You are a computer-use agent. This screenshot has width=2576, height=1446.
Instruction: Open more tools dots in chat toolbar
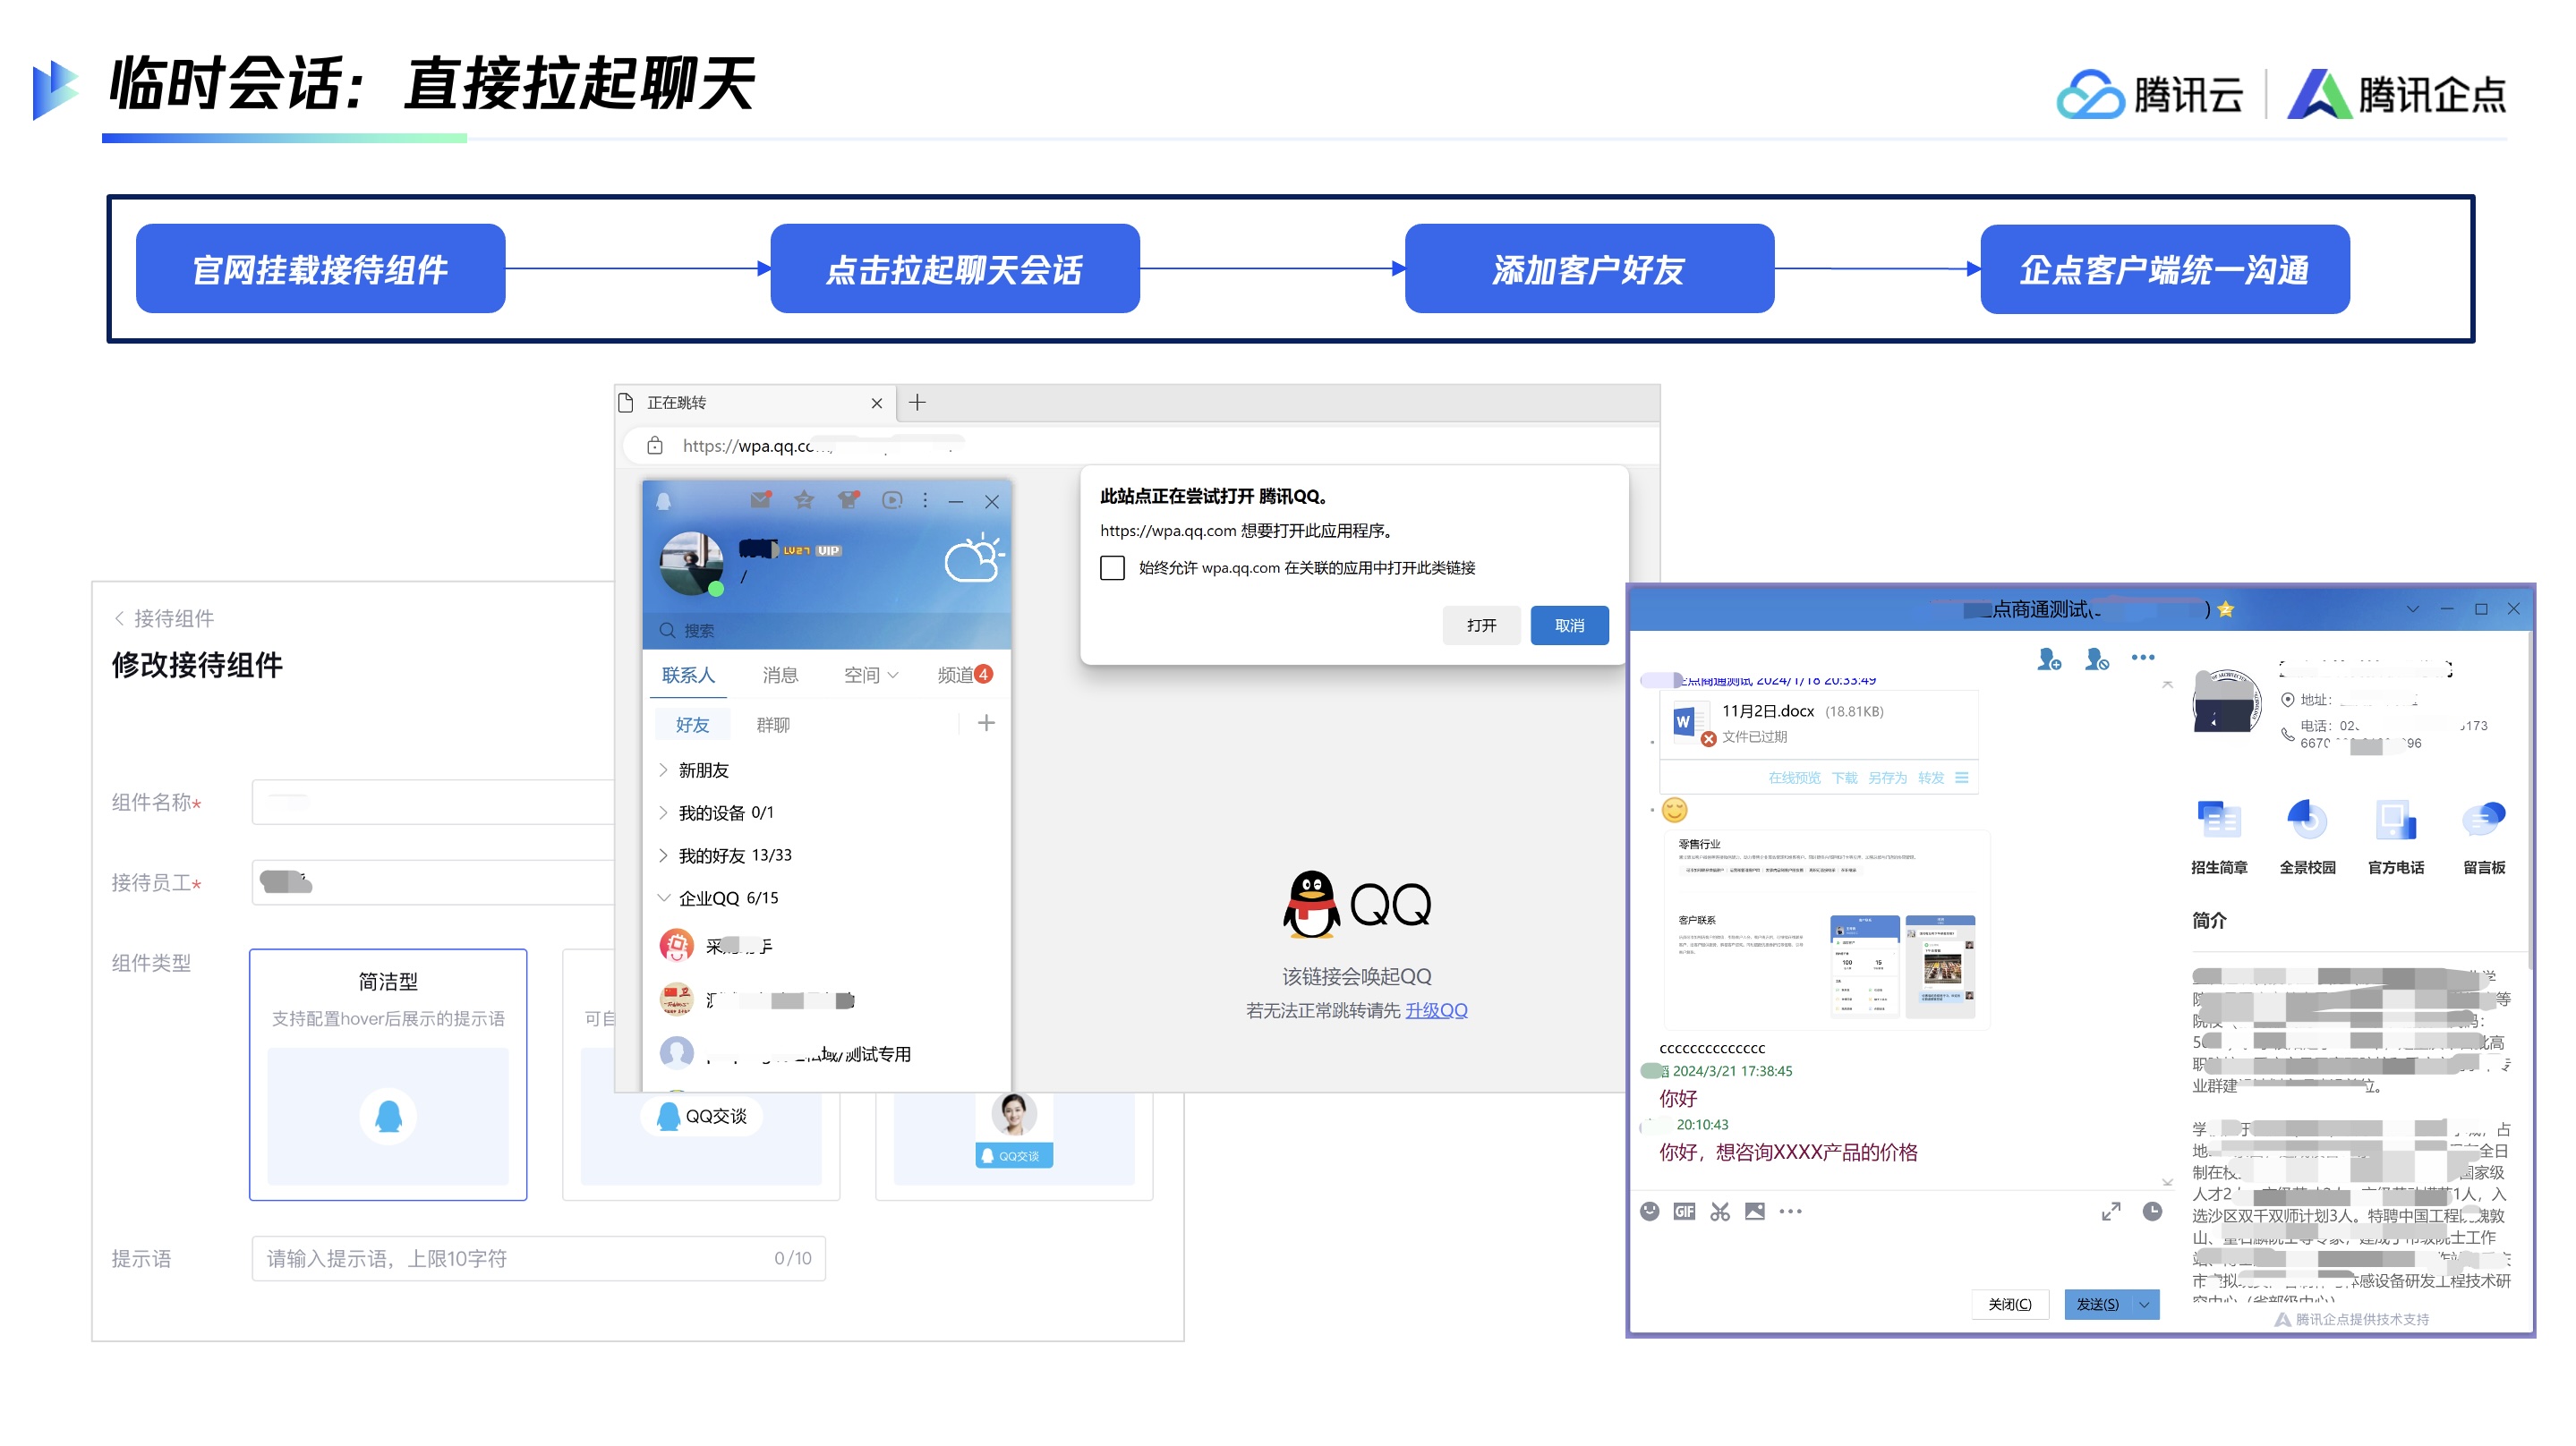(1790, 1211)
